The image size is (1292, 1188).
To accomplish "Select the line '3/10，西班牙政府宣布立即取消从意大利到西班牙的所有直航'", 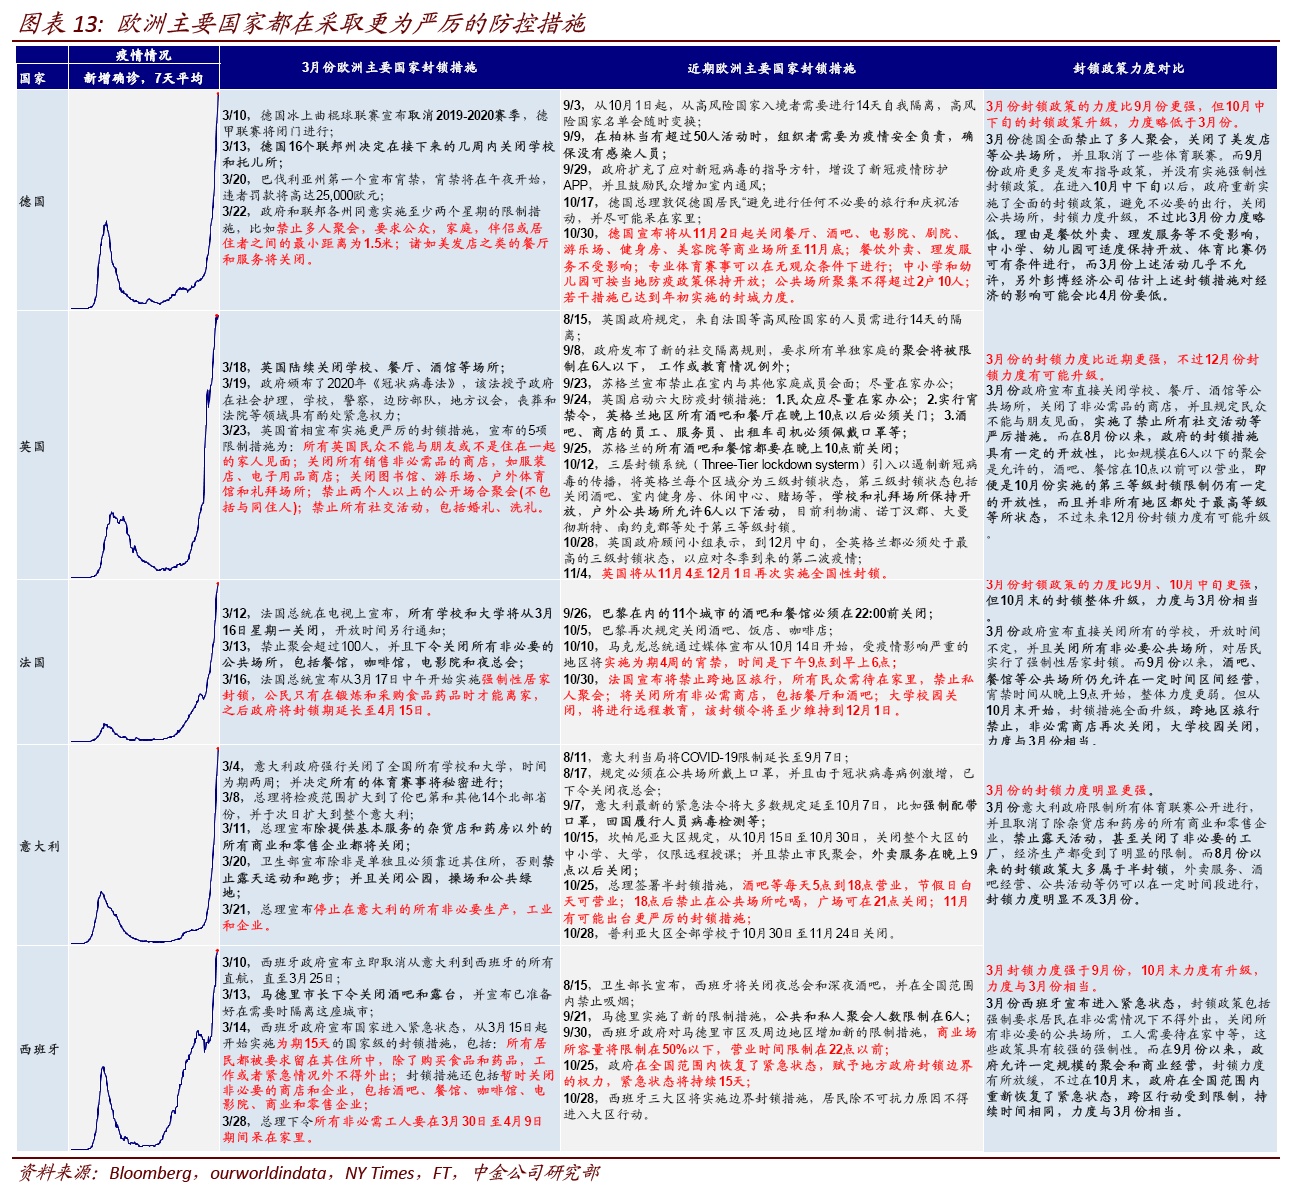I will 388,970.
